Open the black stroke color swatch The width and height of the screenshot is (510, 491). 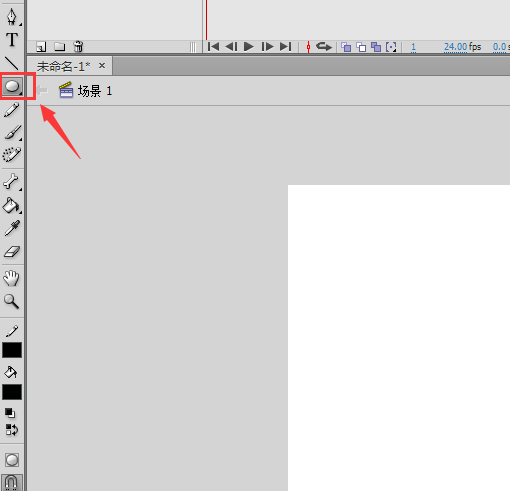tap(12, 350)
